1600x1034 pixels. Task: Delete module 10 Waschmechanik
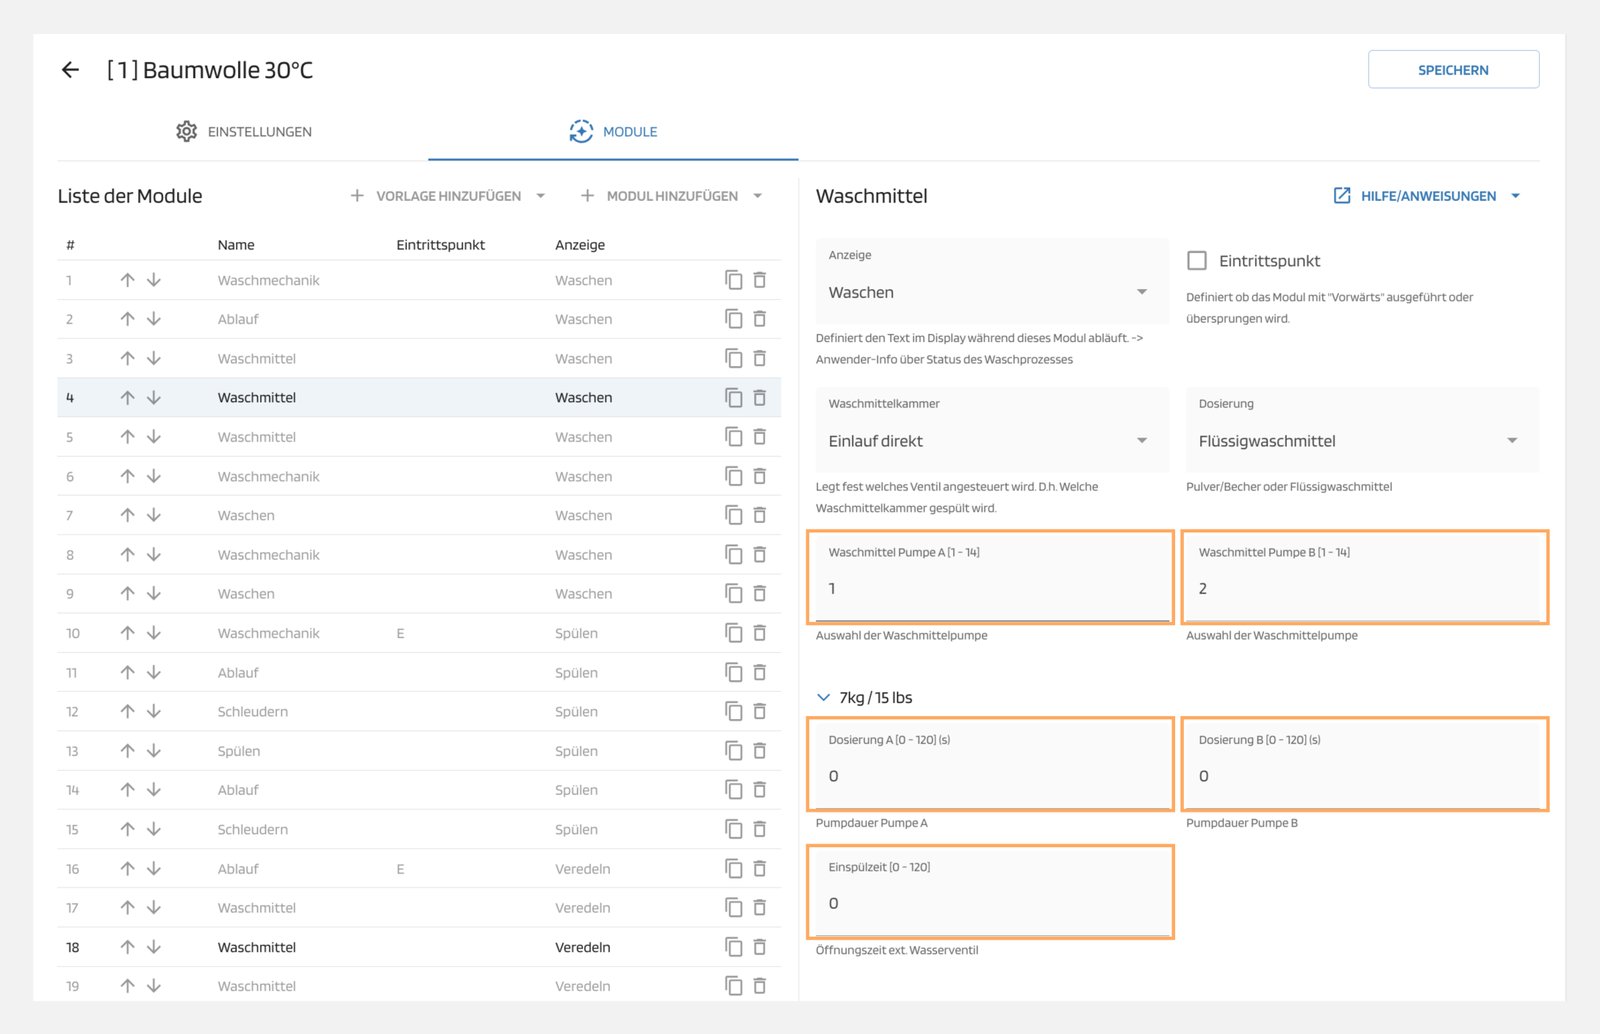point(760,633)
